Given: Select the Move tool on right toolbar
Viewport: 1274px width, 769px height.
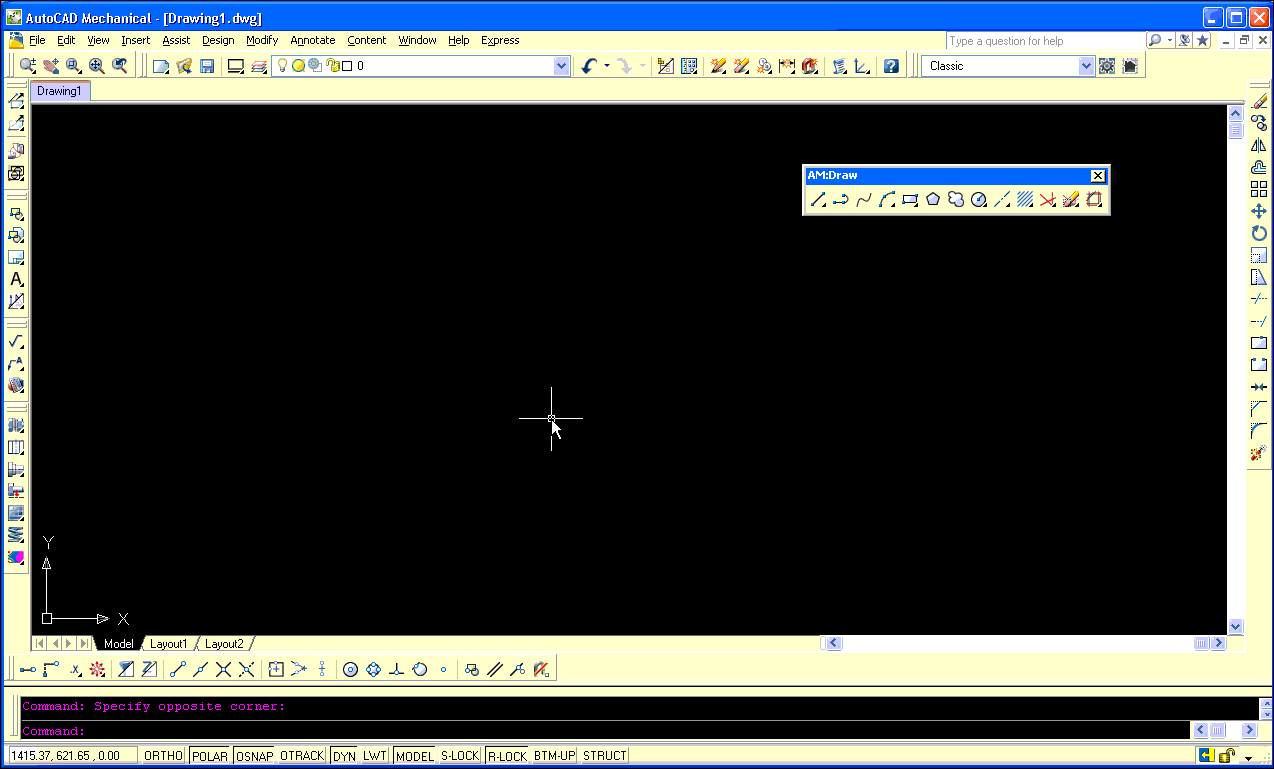Looking at the screenshot, I should [1259, 211].
